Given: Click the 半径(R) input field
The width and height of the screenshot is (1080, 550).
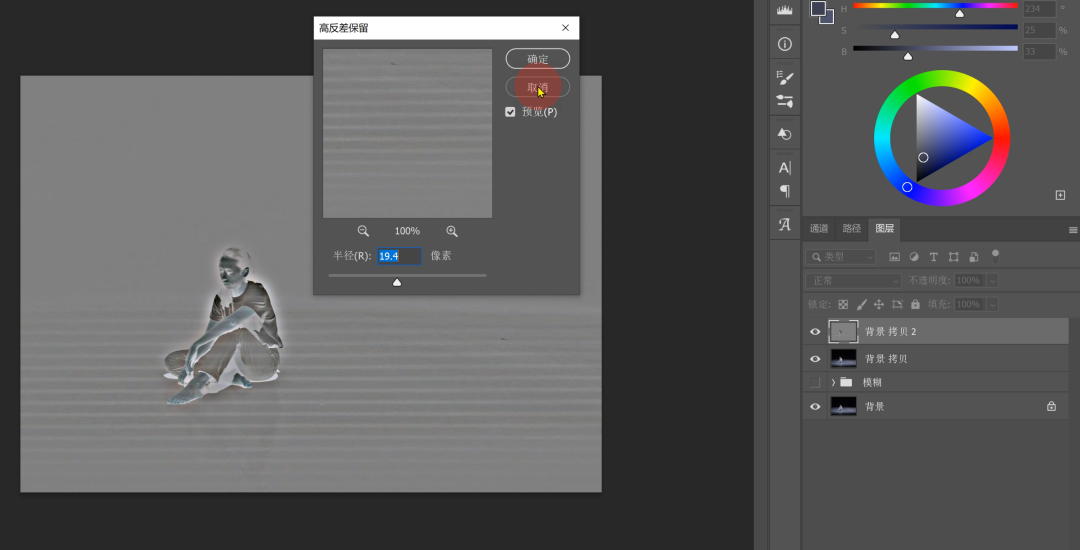Looking at the screenshot, I should point(399,256).
